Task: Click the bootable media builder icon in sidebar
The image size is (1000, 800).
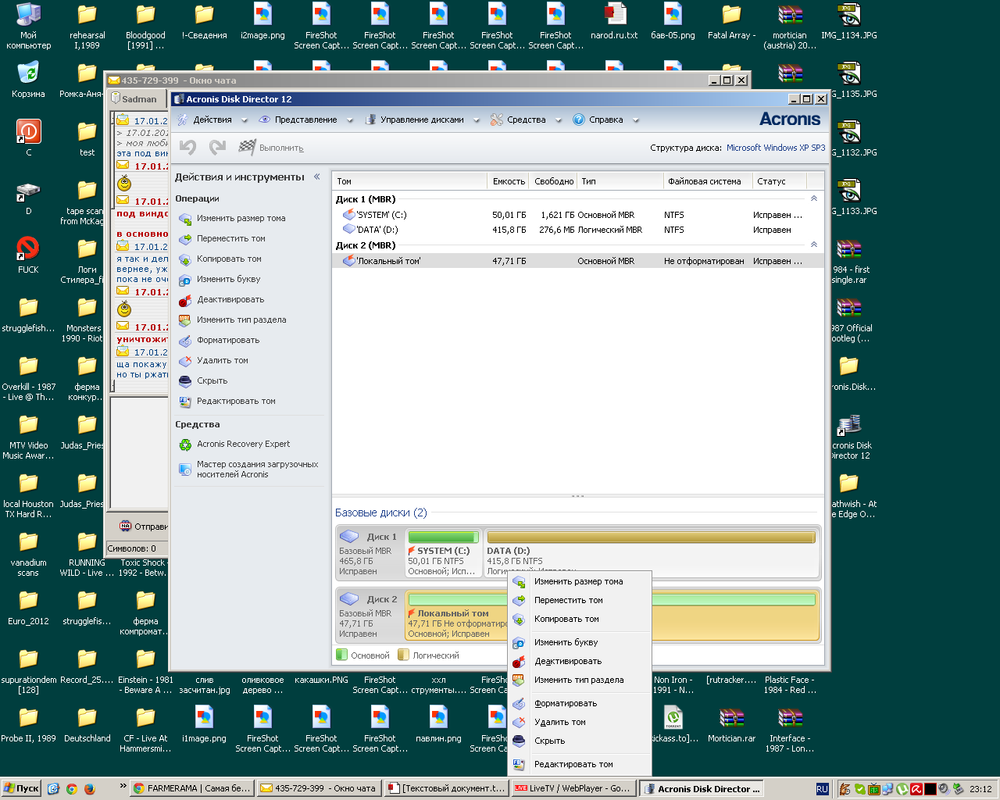Action: pos(185,470)
